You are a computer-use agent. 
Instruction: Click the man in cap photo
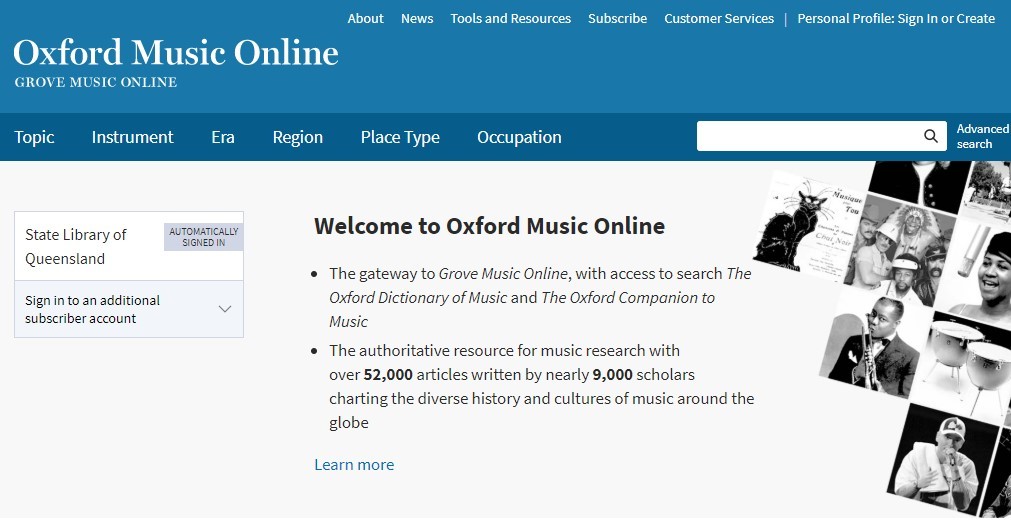click(x=942, y=459)
